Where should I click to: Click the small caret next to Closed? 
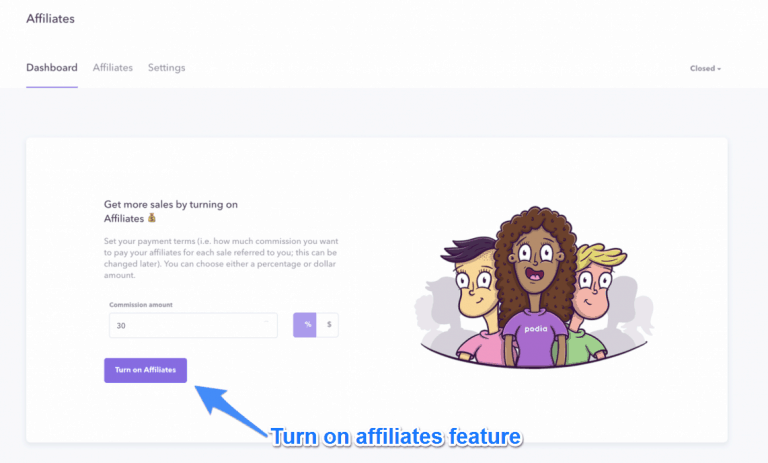click(x=719, y=69)
